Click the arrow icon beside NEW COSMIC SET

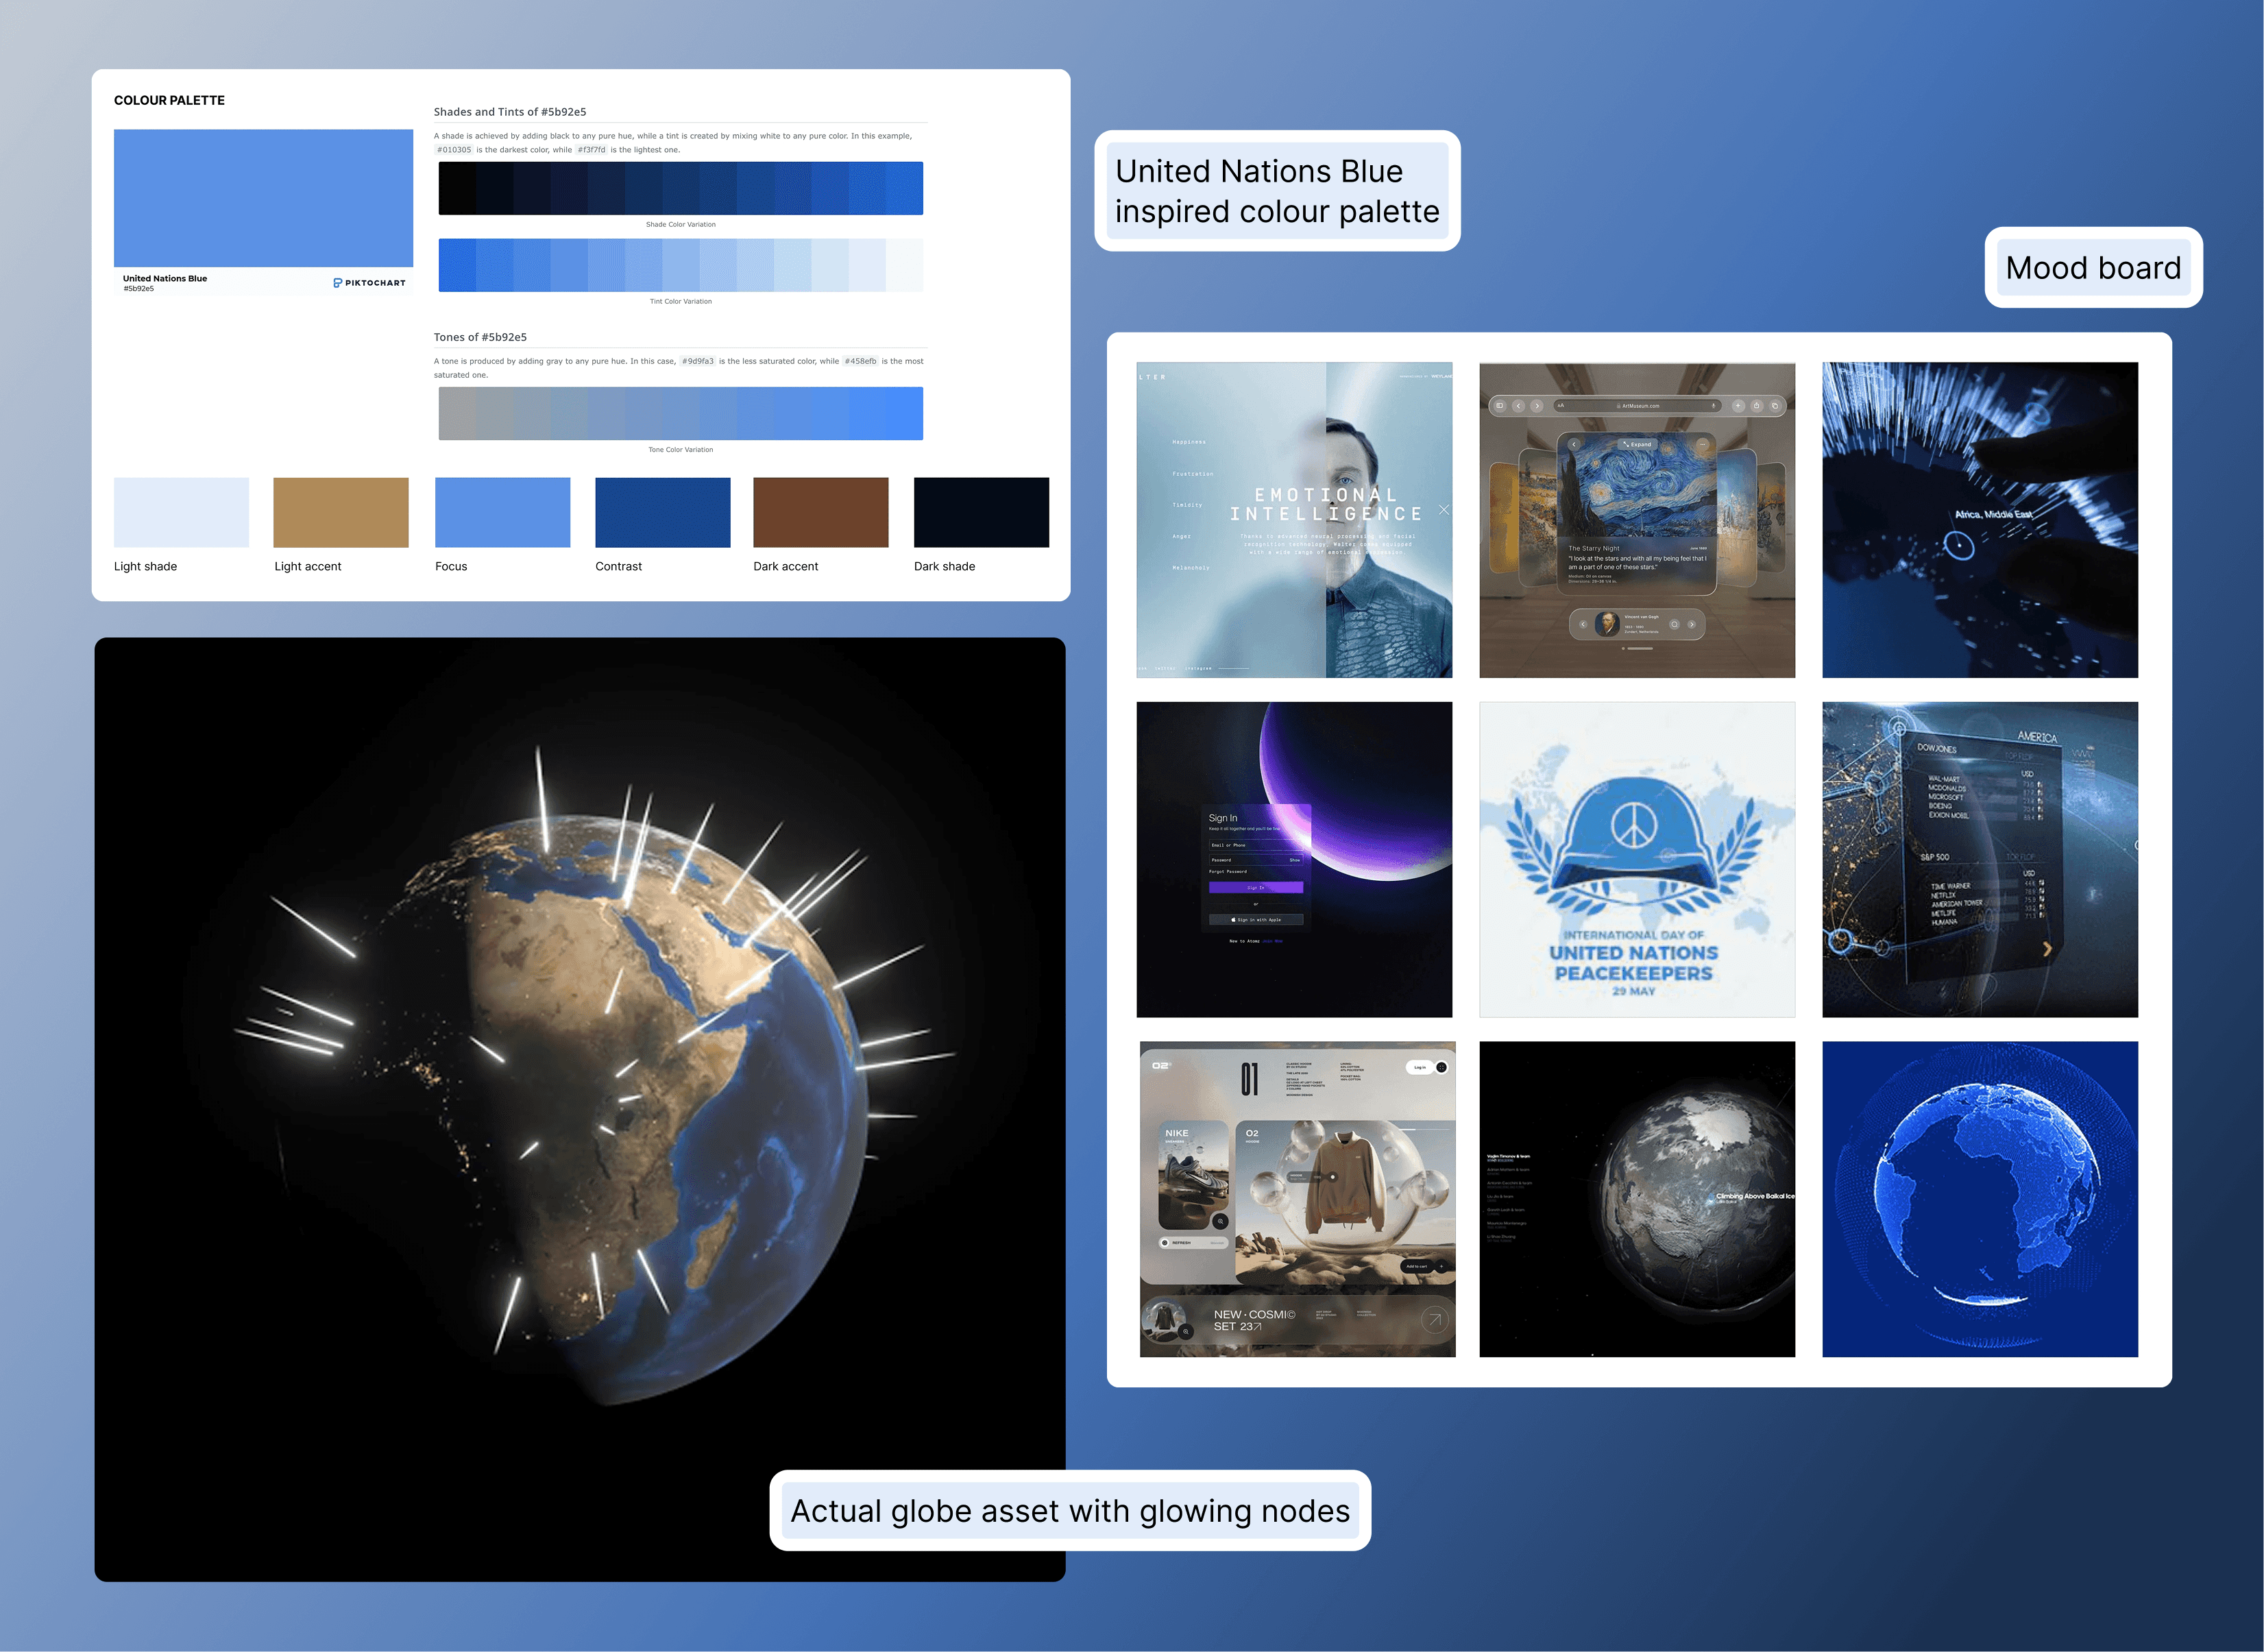(1434, 1320)
